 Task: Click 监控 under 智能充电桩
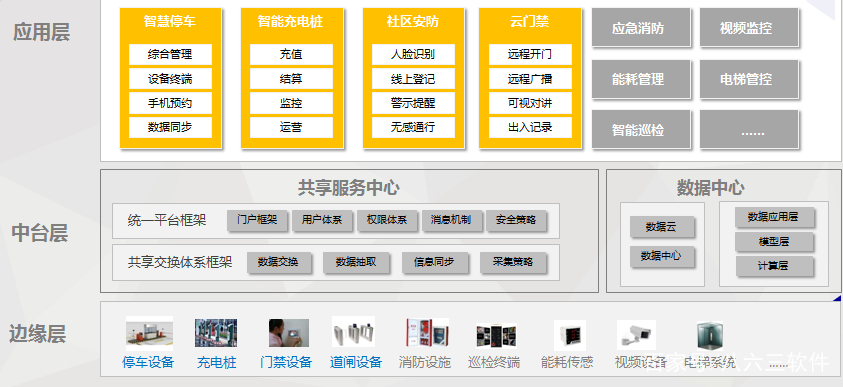291,103
